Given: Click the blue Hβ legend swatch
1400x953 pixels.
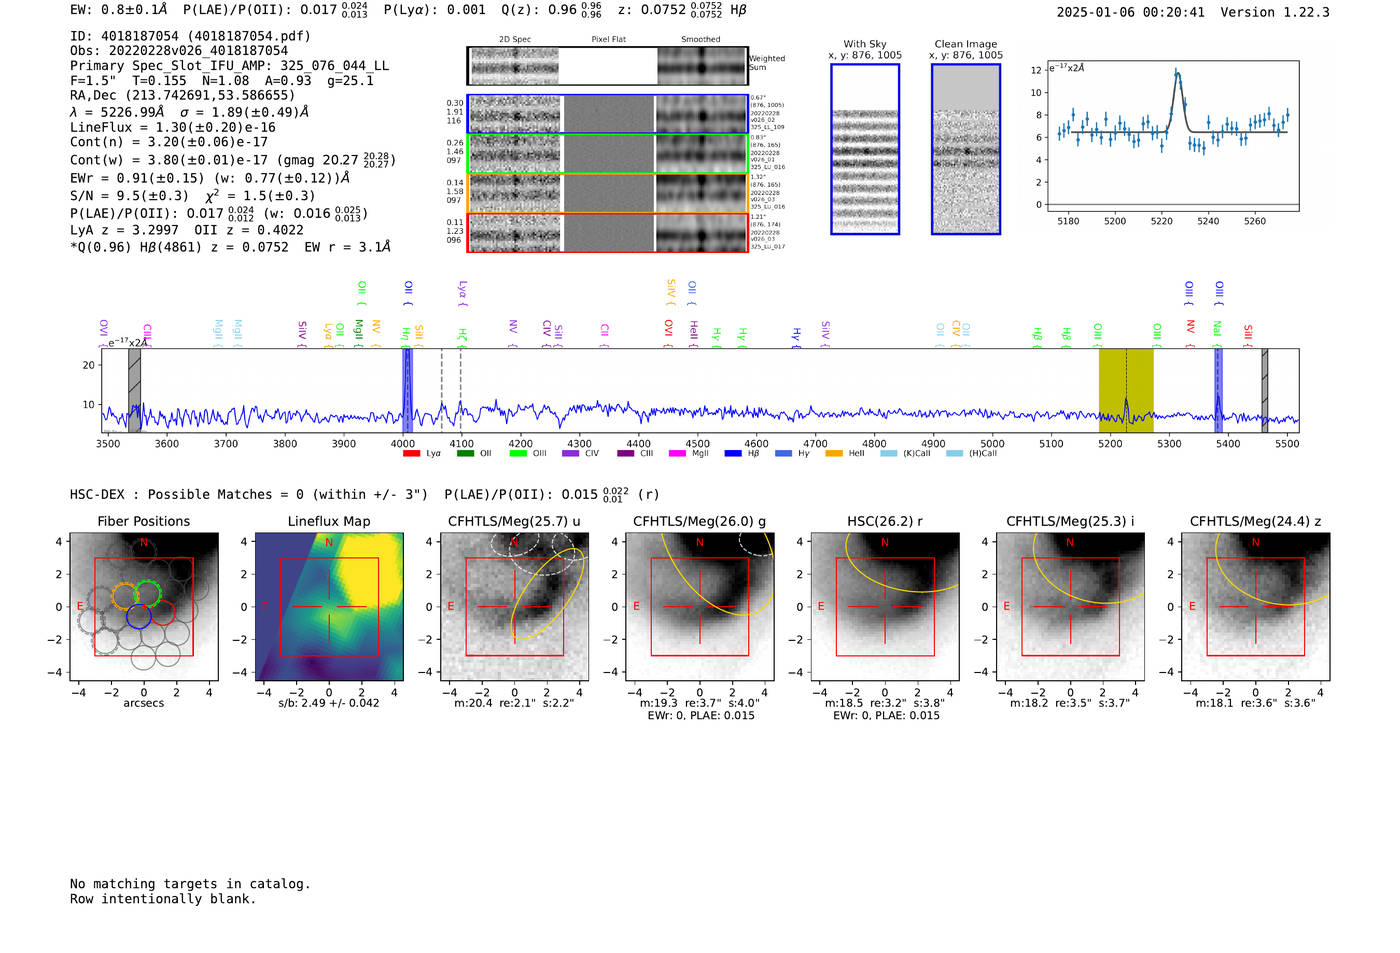Looking at the screenshot, I should 733,454.
